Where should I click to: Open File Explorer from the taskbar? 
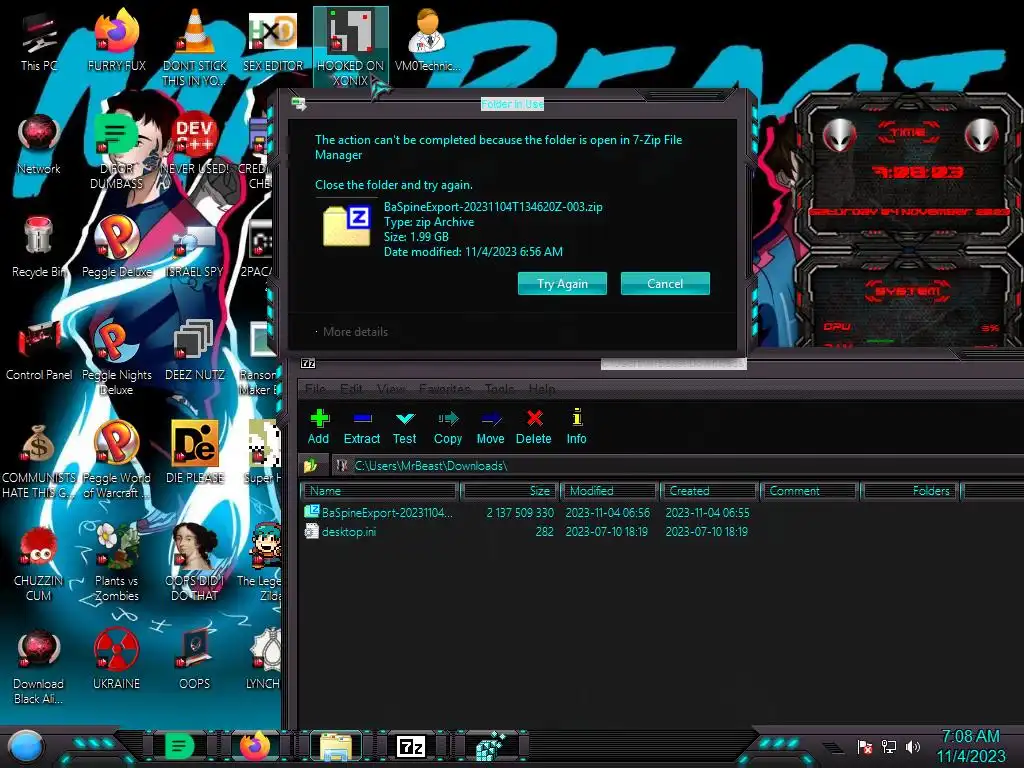point(336,746)
